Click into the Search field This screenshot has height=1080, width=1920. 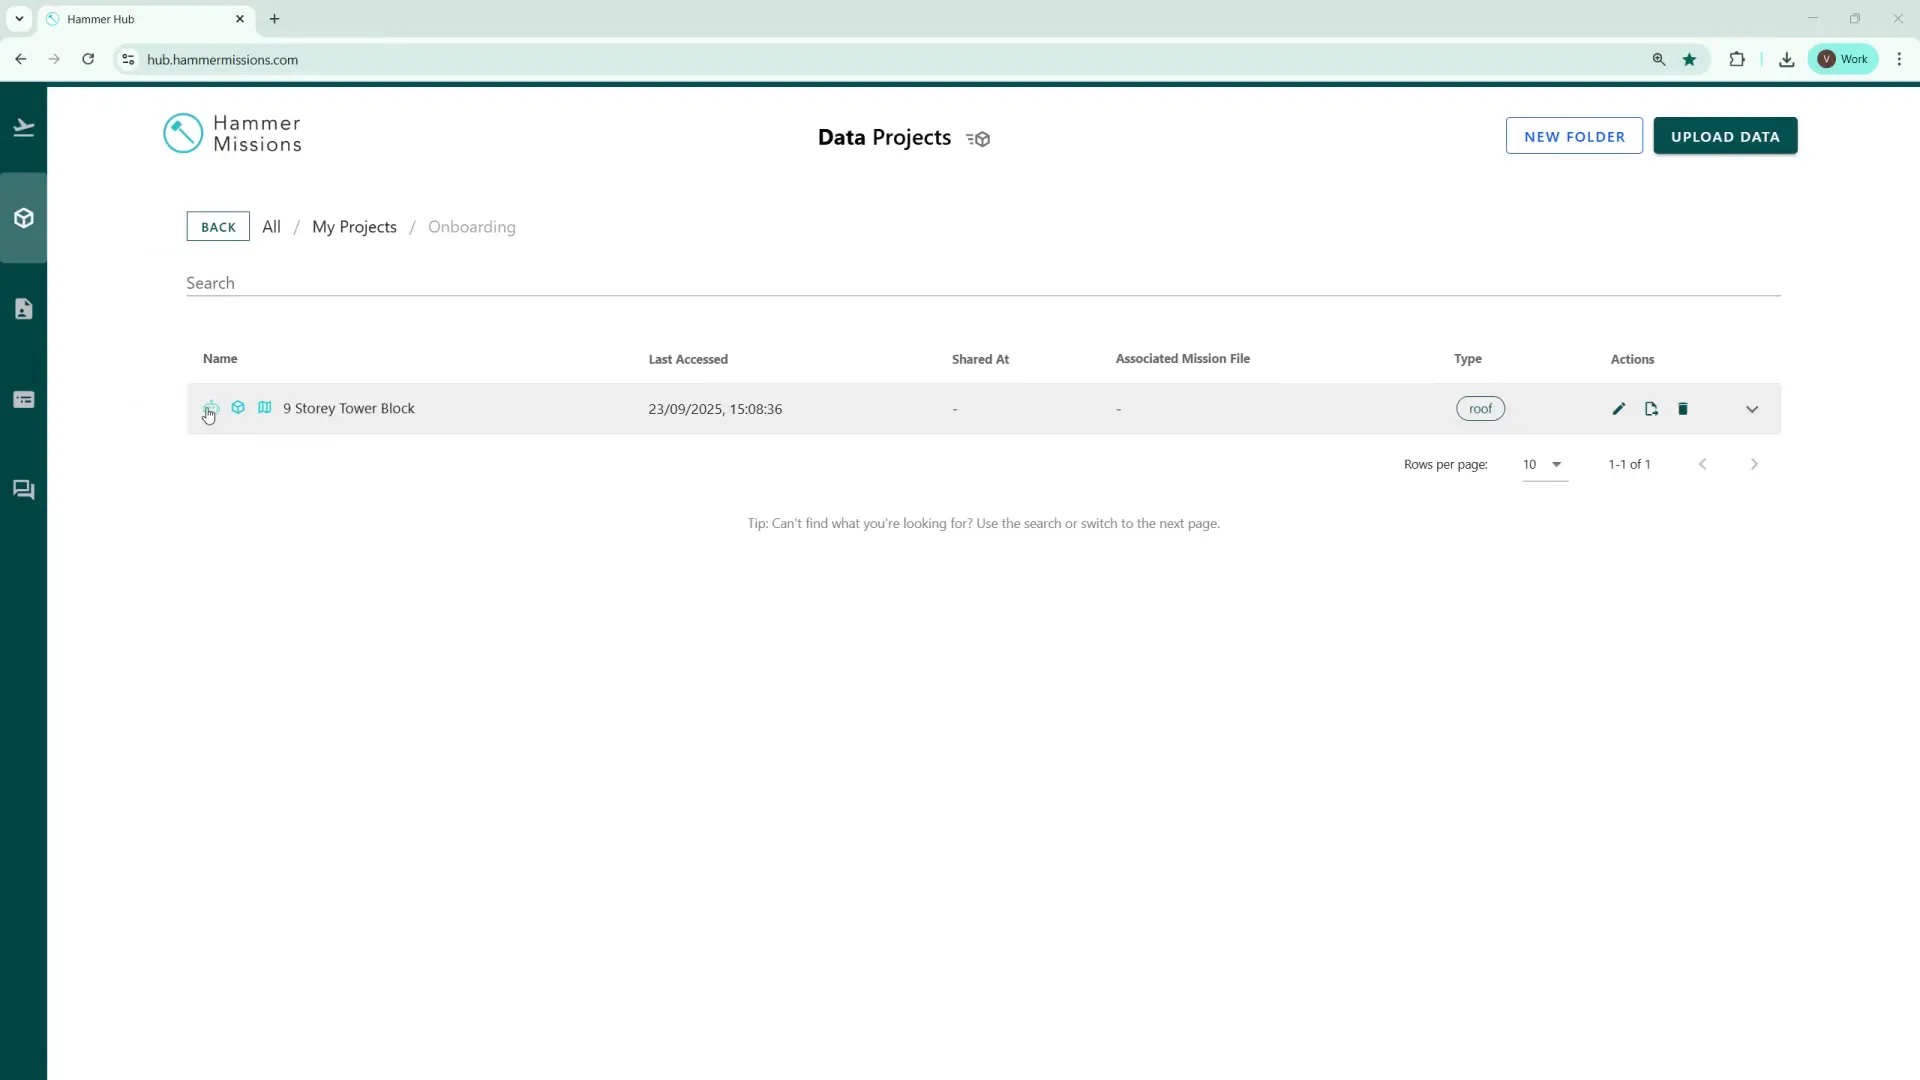click(x=980, y=283)
